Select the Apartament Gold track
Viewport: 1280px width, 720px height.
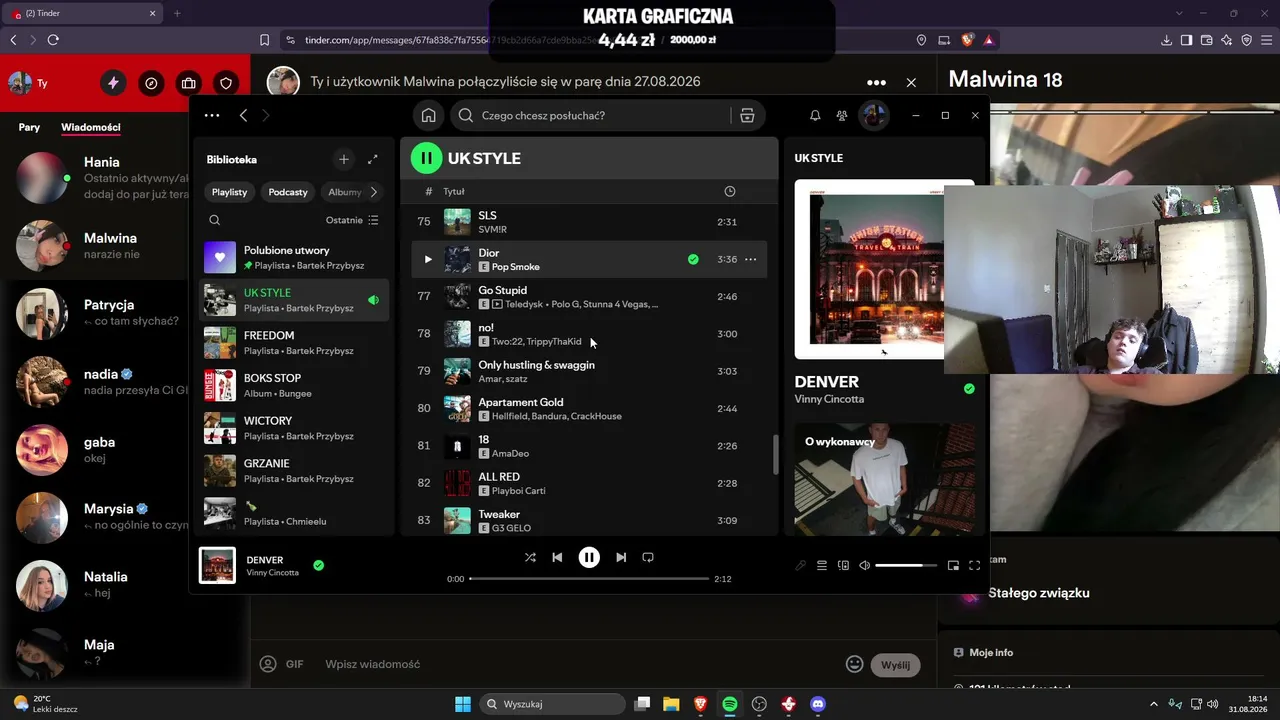click(x=589, y=408)
